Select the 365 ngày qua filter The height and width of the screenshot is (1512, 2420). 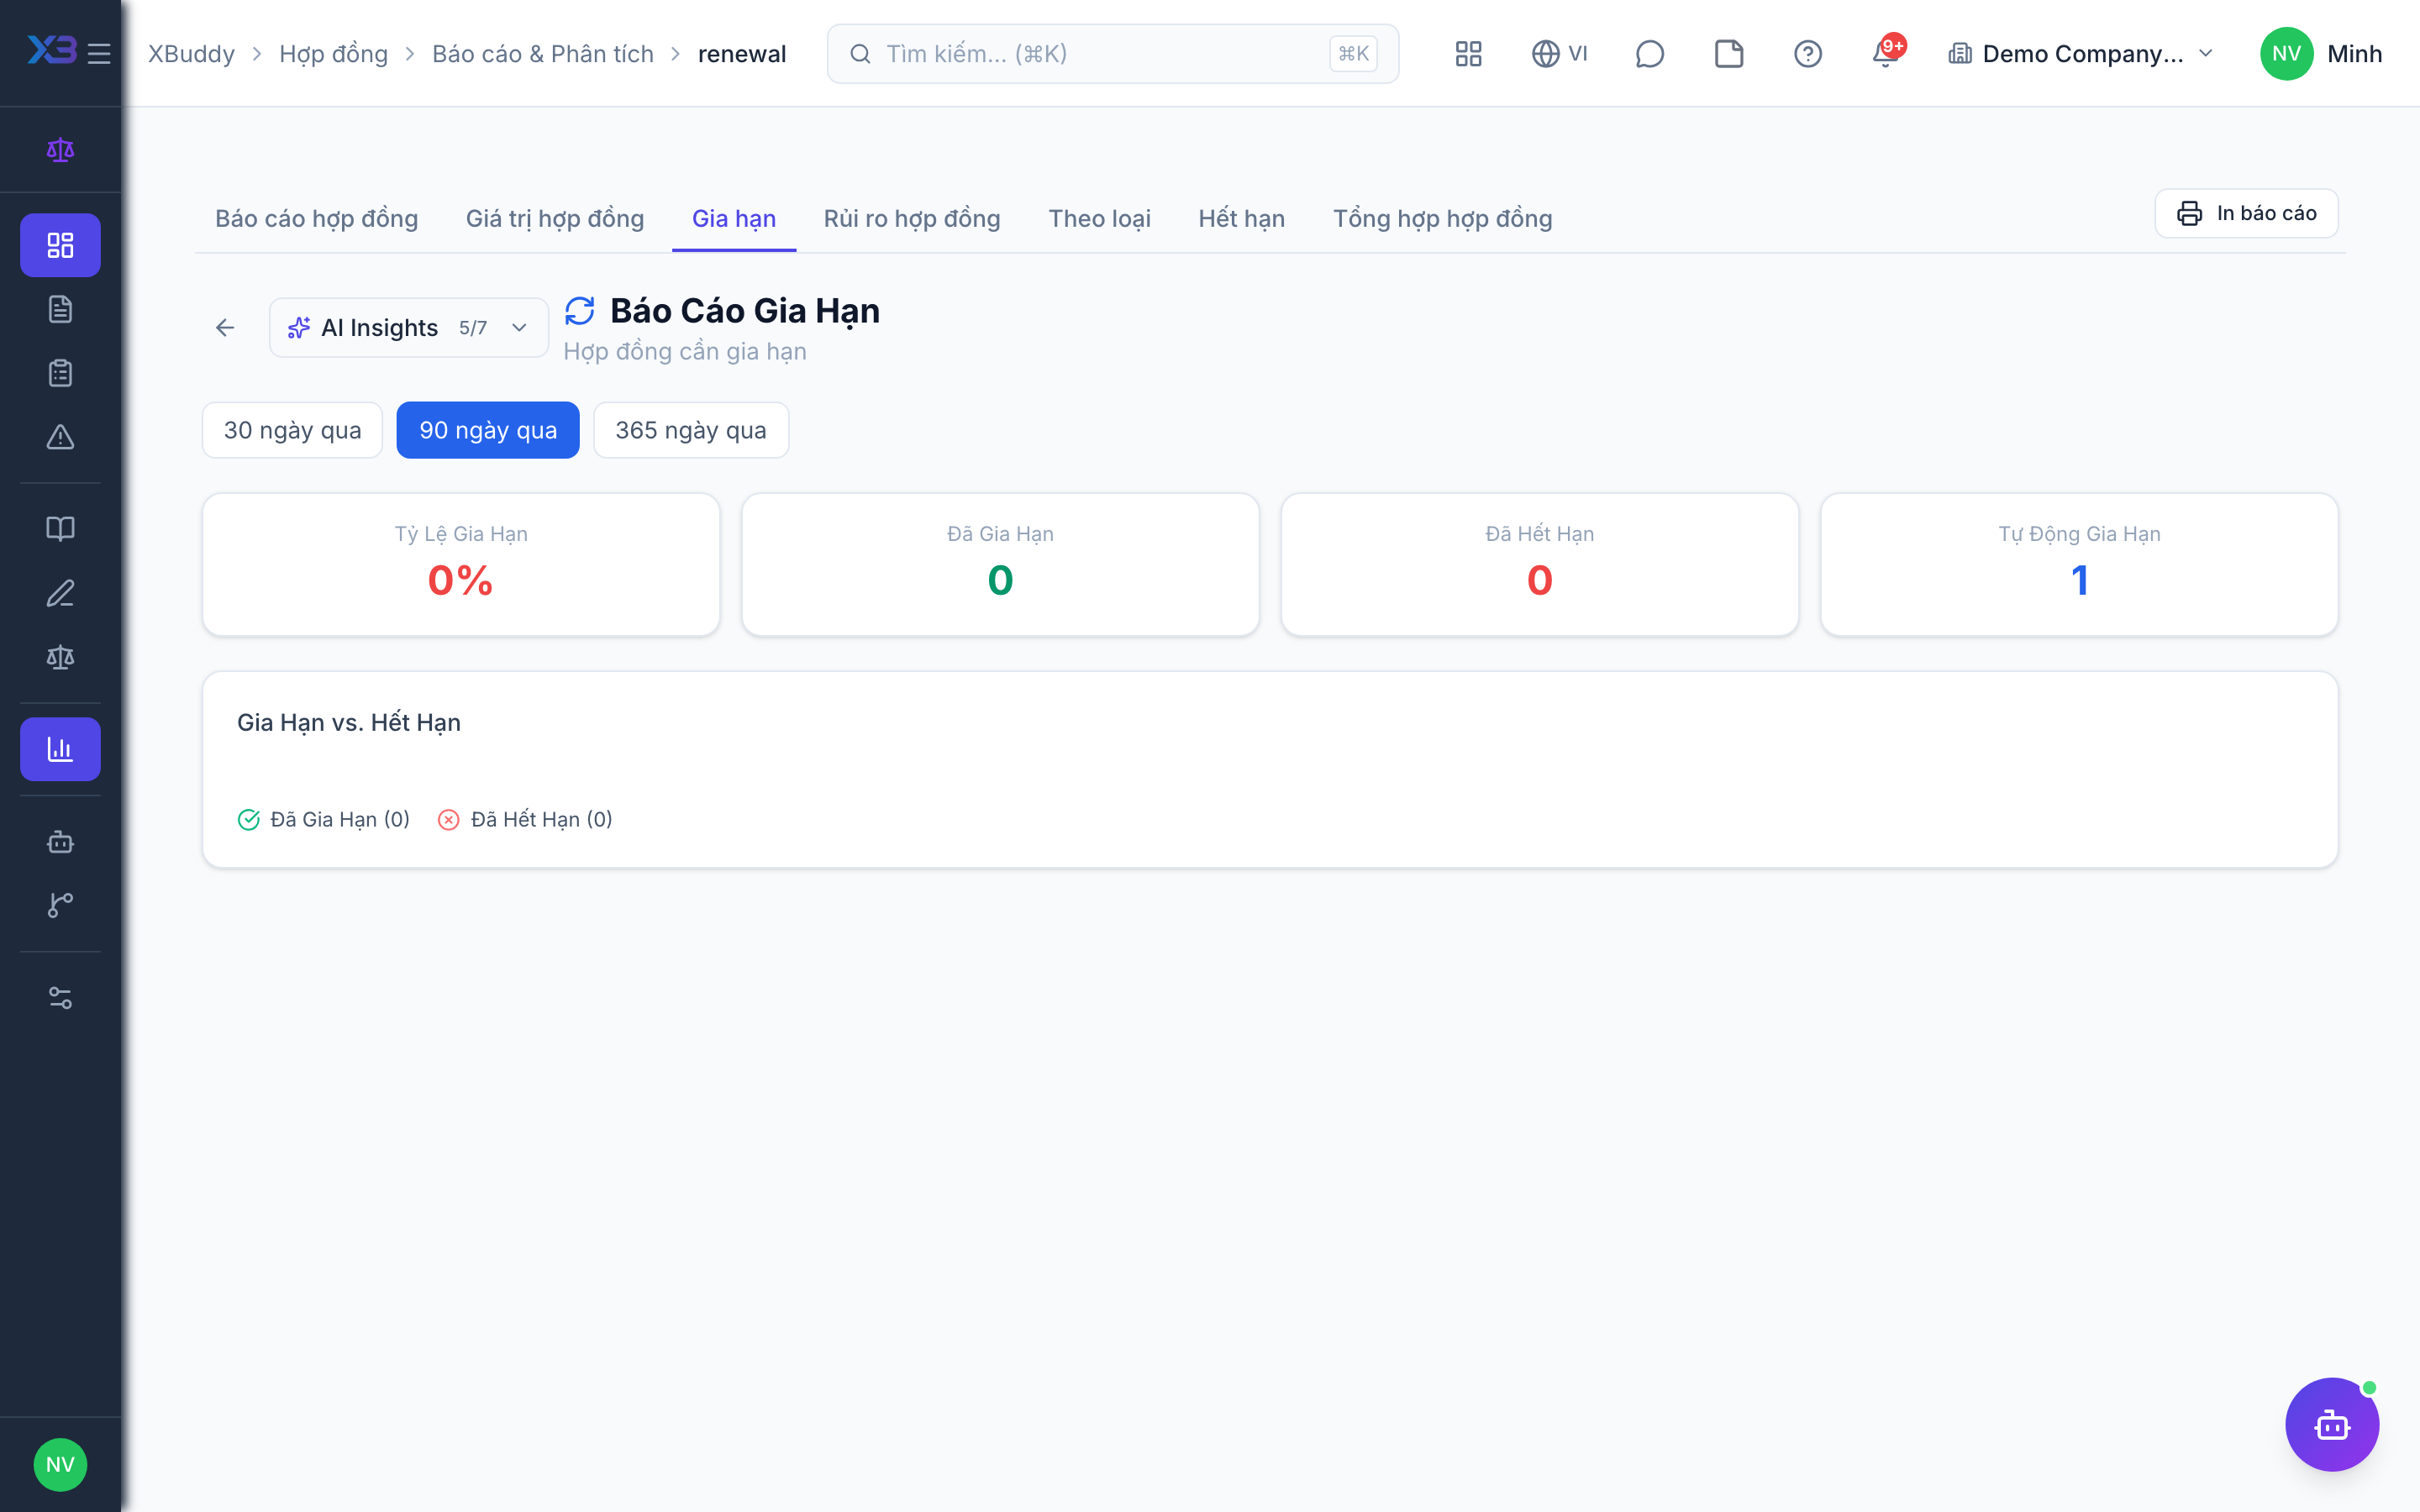691,430
